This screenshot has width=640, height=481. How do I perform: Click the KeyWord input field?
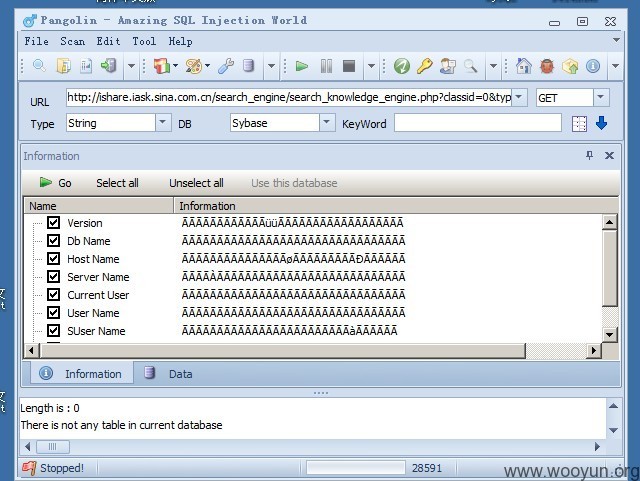(x=478, y=122)
